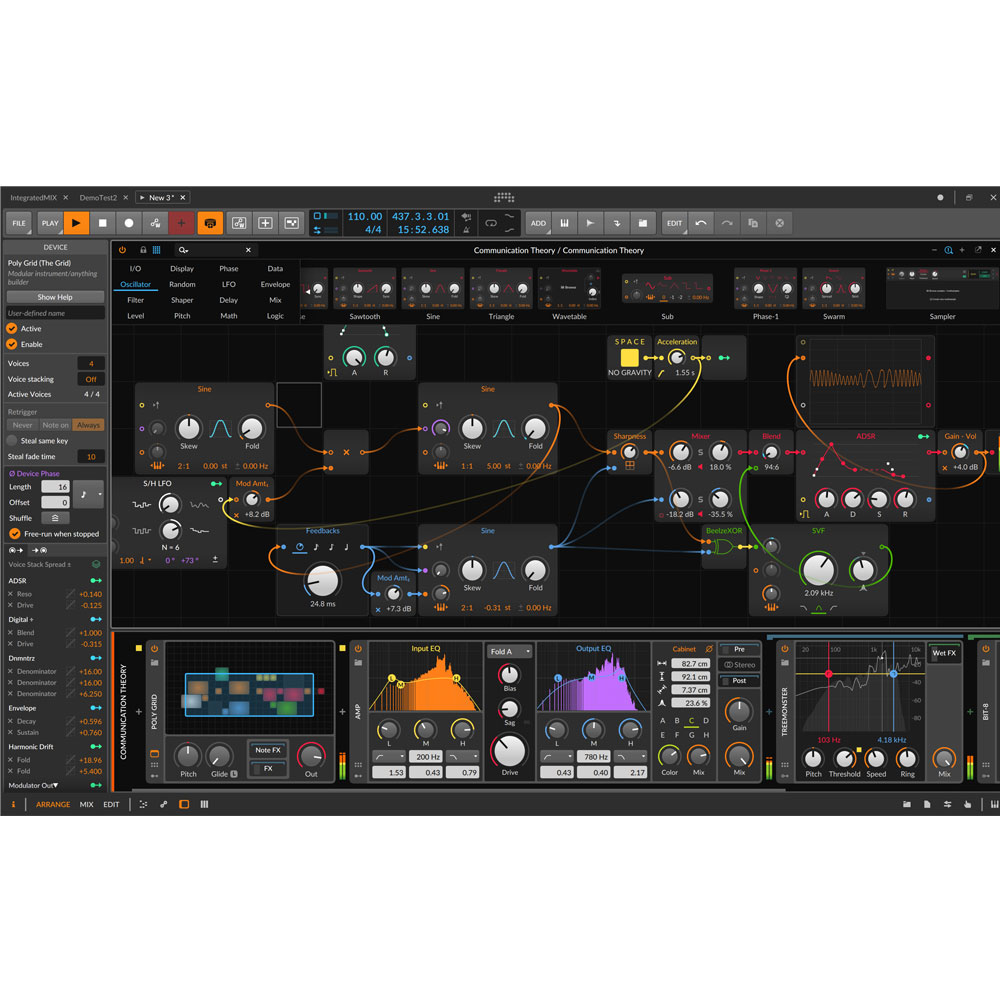The image size is (1000, 1000).
Task: Select the Filter module category
Action: point(135,300)
